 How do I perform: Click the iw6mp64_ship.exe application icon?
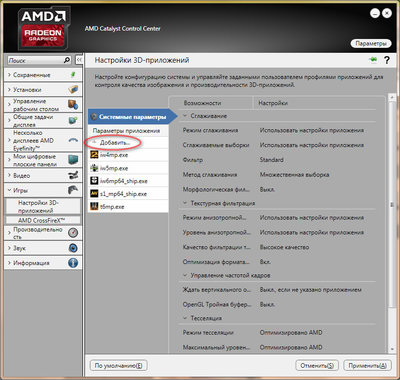94,181
